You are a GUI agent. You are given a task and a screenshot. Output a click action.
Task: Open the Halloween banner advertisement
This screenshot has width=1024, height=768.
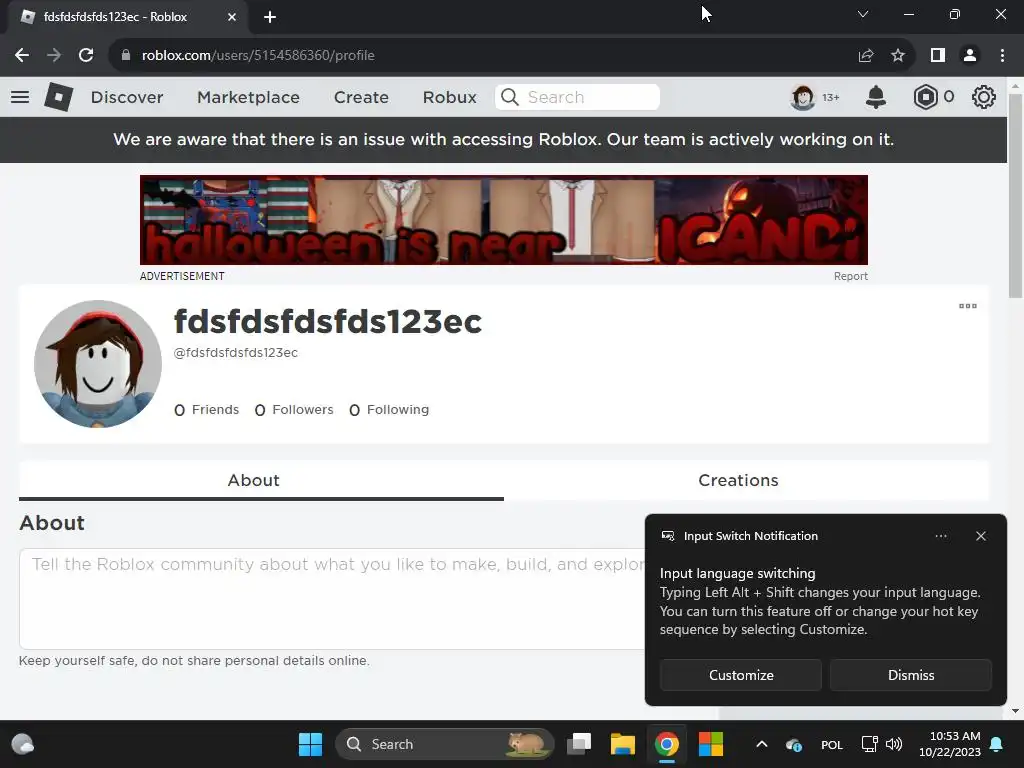click(x=504, y=220)
